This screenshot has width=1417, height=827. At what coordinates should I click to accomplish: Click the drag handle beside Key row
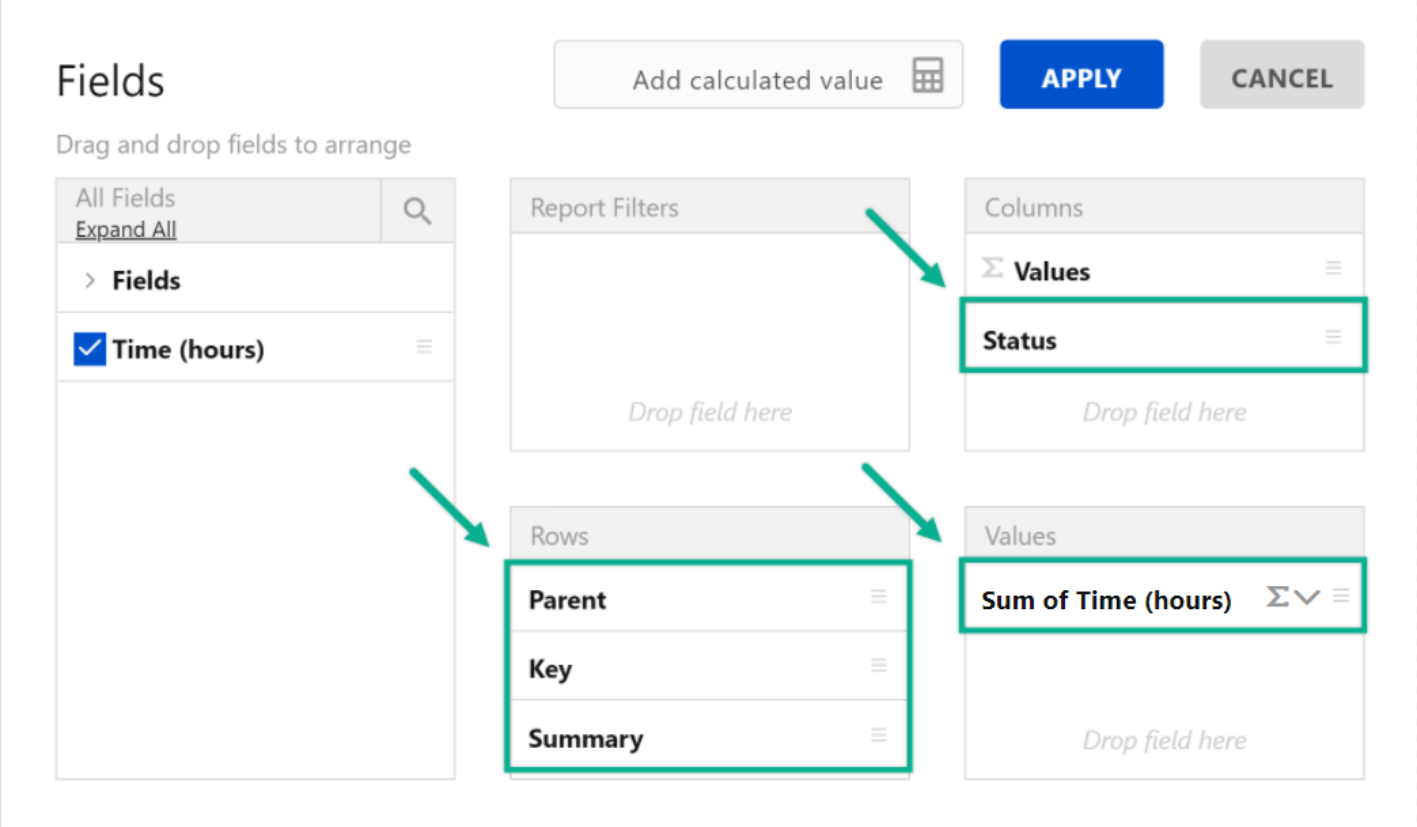coord(878,666)
